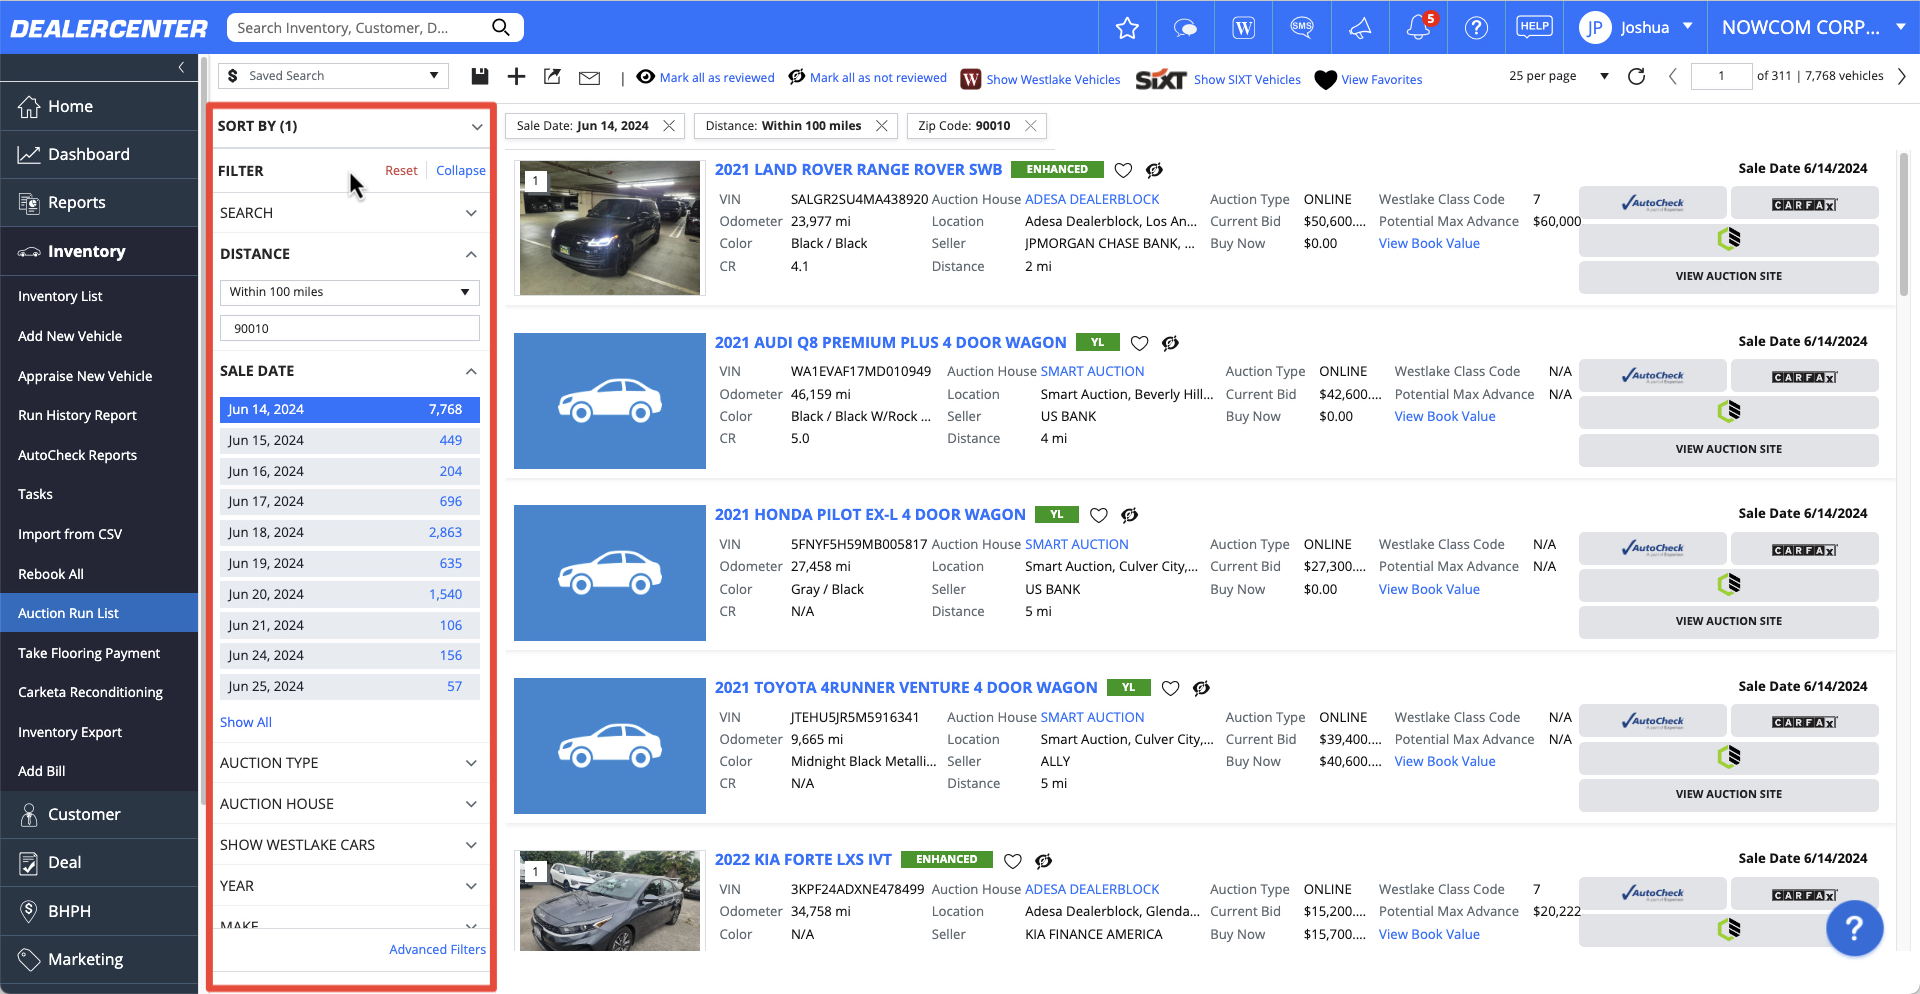Save the current search using the disk icon
Screen dimensions: 1920x994
479,75
